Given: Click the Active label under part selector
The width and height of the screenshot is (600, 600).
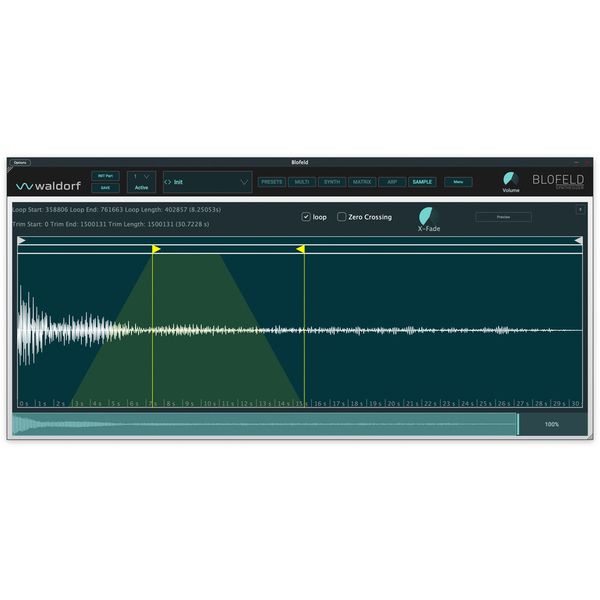Looking at the screenshot, I should pyautogui.click(x=141, y=188).
